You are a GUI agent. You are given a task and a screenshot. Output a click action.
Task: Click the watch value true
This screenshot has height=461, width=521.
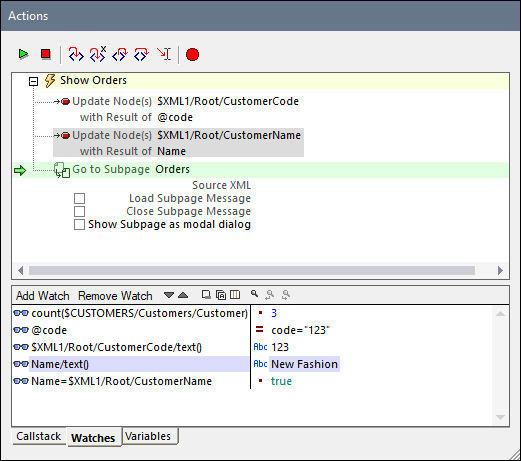(281, 381)
